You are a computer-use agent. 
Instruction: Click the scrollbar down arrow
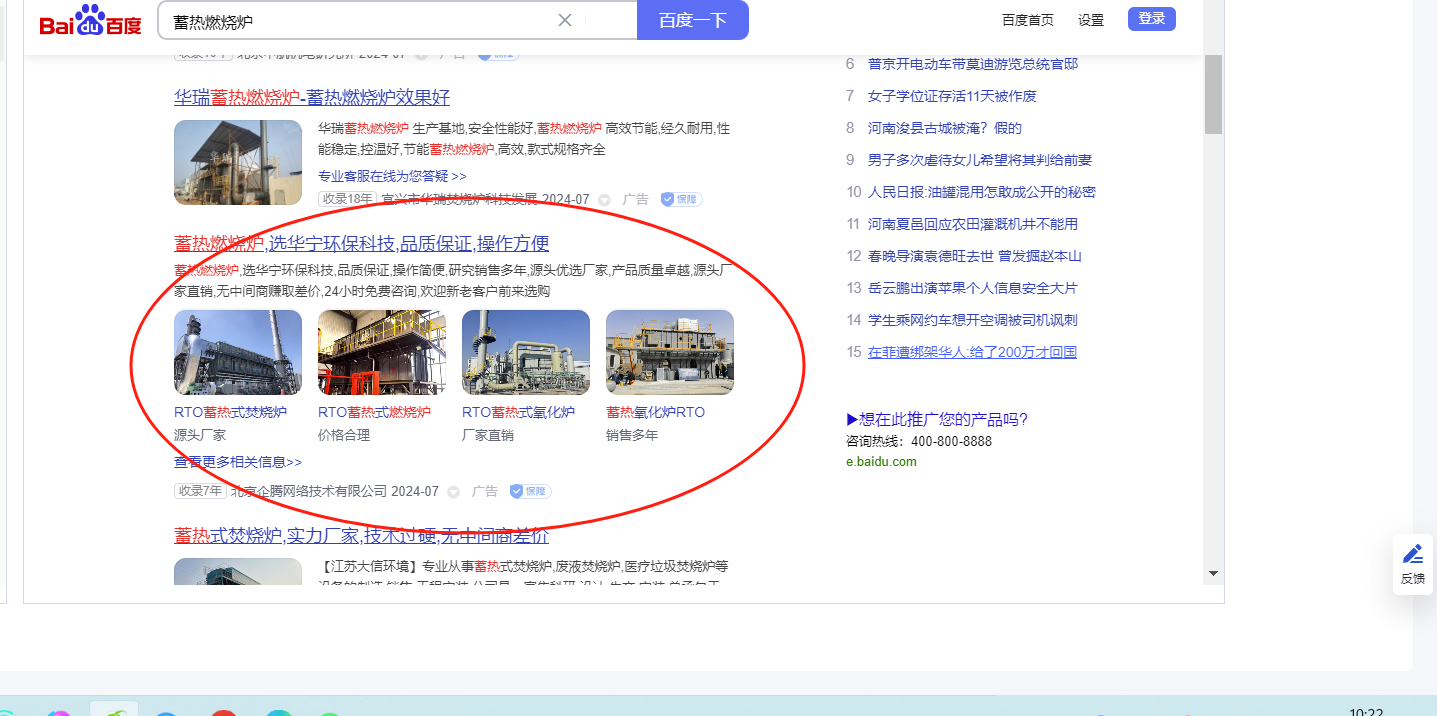pyautogui.click(x=1213, y=574)
